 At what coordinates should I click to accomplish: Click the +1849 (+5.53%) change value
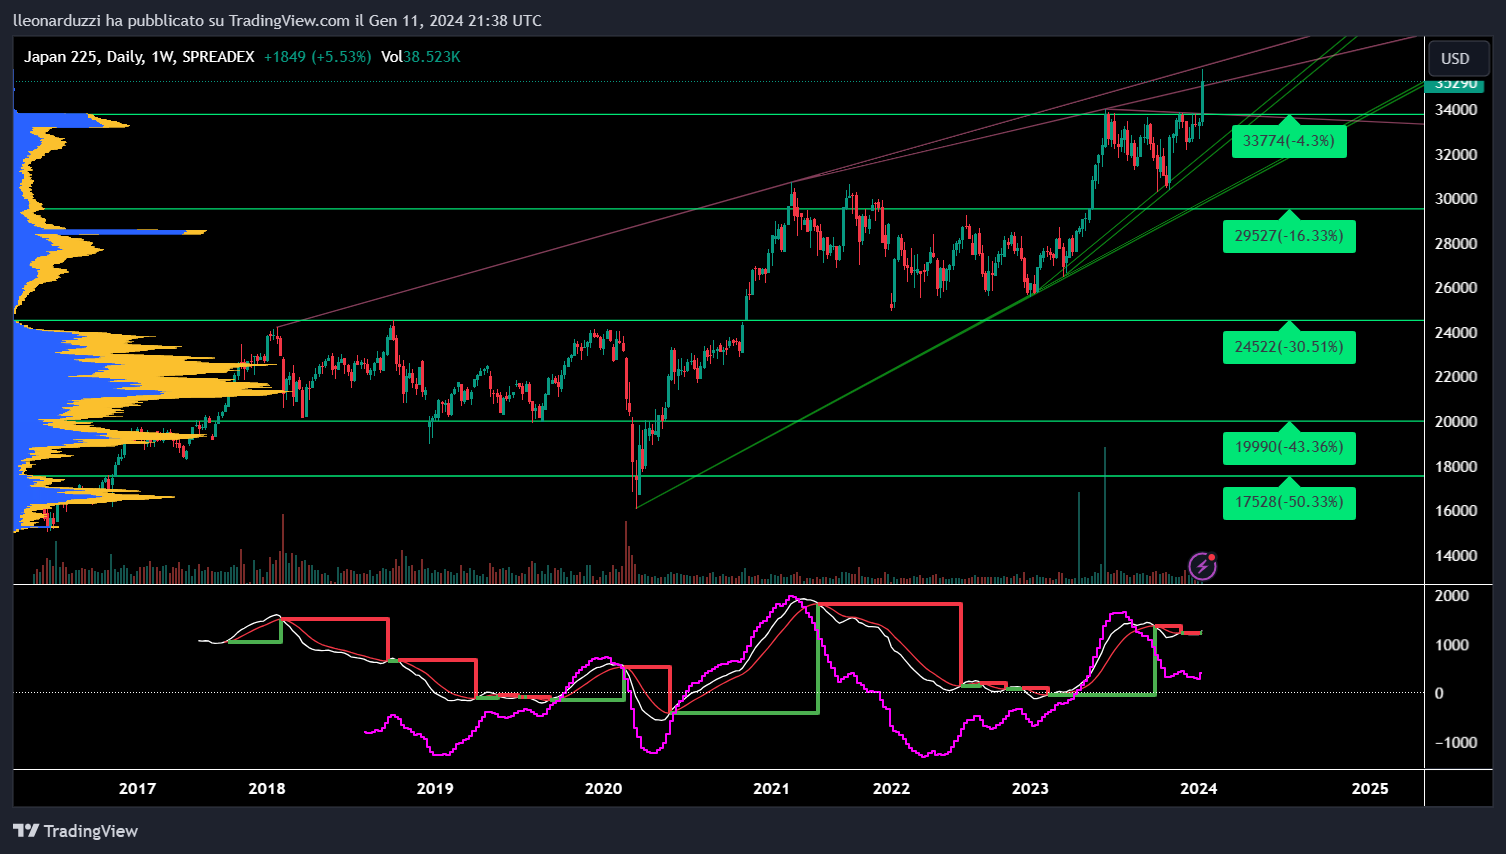click(x=317, y=57)
